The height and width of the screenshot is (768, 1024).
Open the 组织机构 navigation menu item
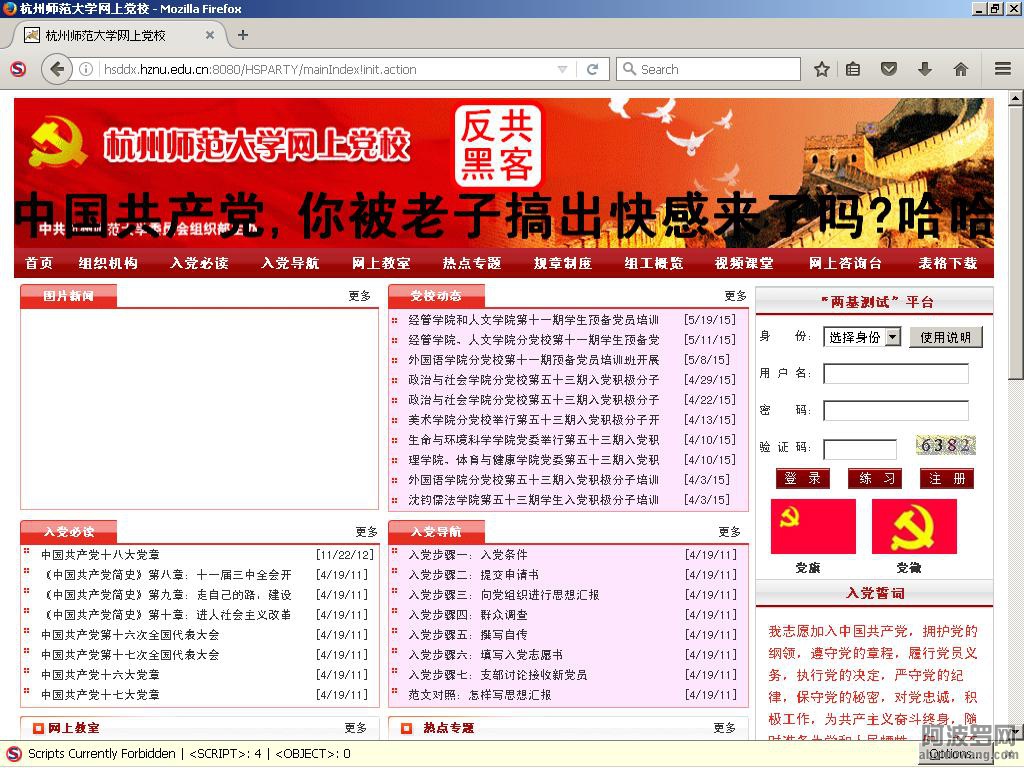108,263
